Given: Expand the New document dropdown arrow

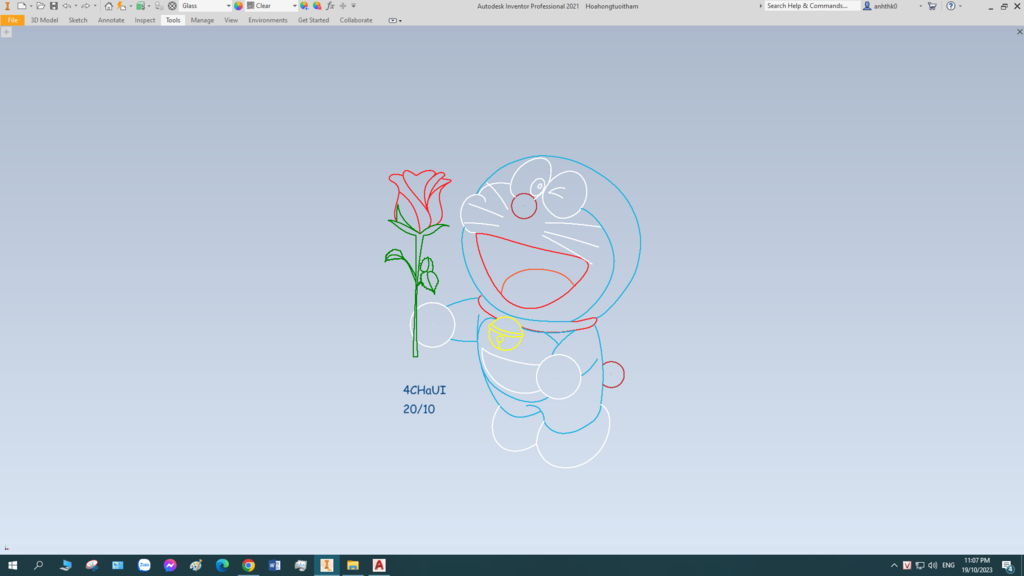Looking at the screenshot, I should pyautogui.click(x=31, y=6).
